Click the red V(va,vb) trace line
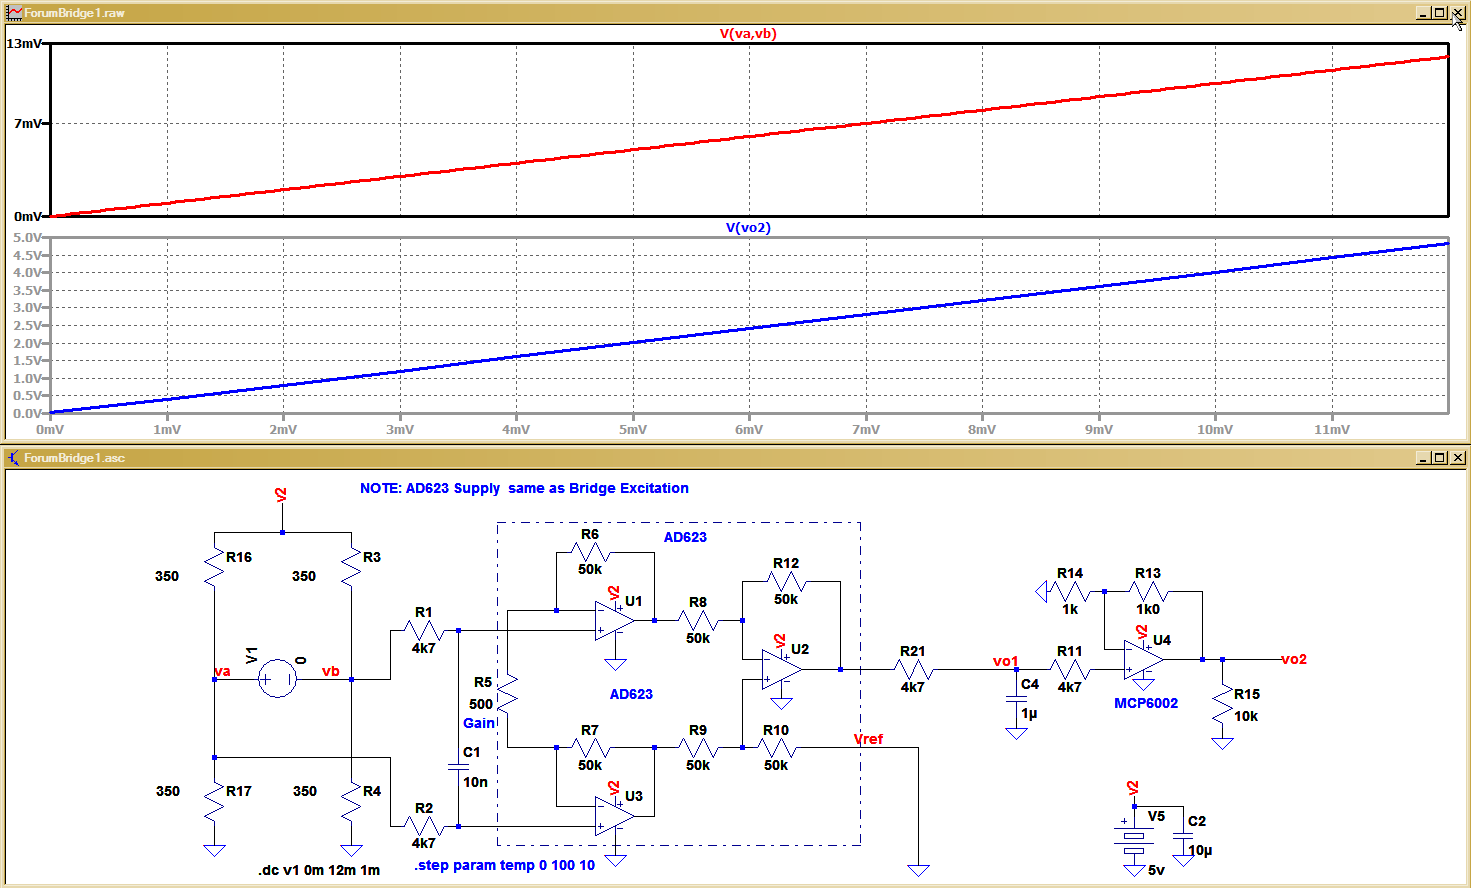Screen dimensions: 1471x888 click(749, 137)
